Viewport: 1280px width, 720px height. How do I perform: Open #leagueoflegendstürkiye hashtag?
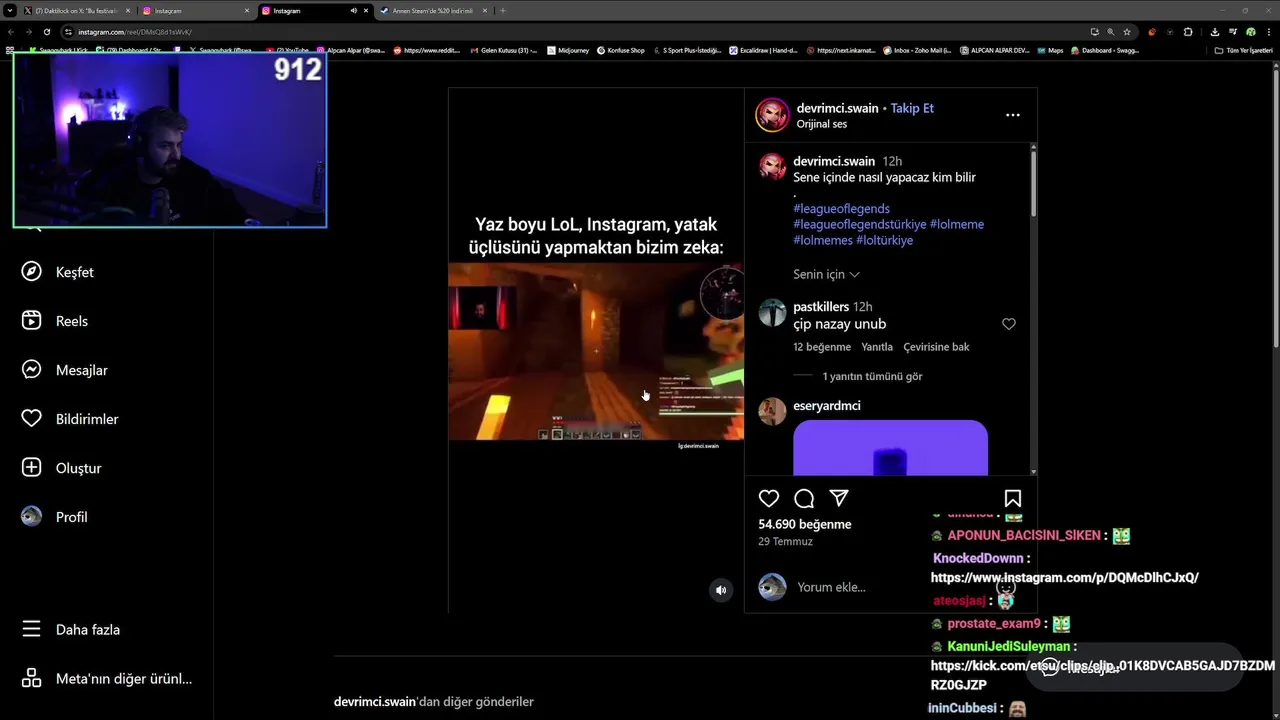click(859, 225)
